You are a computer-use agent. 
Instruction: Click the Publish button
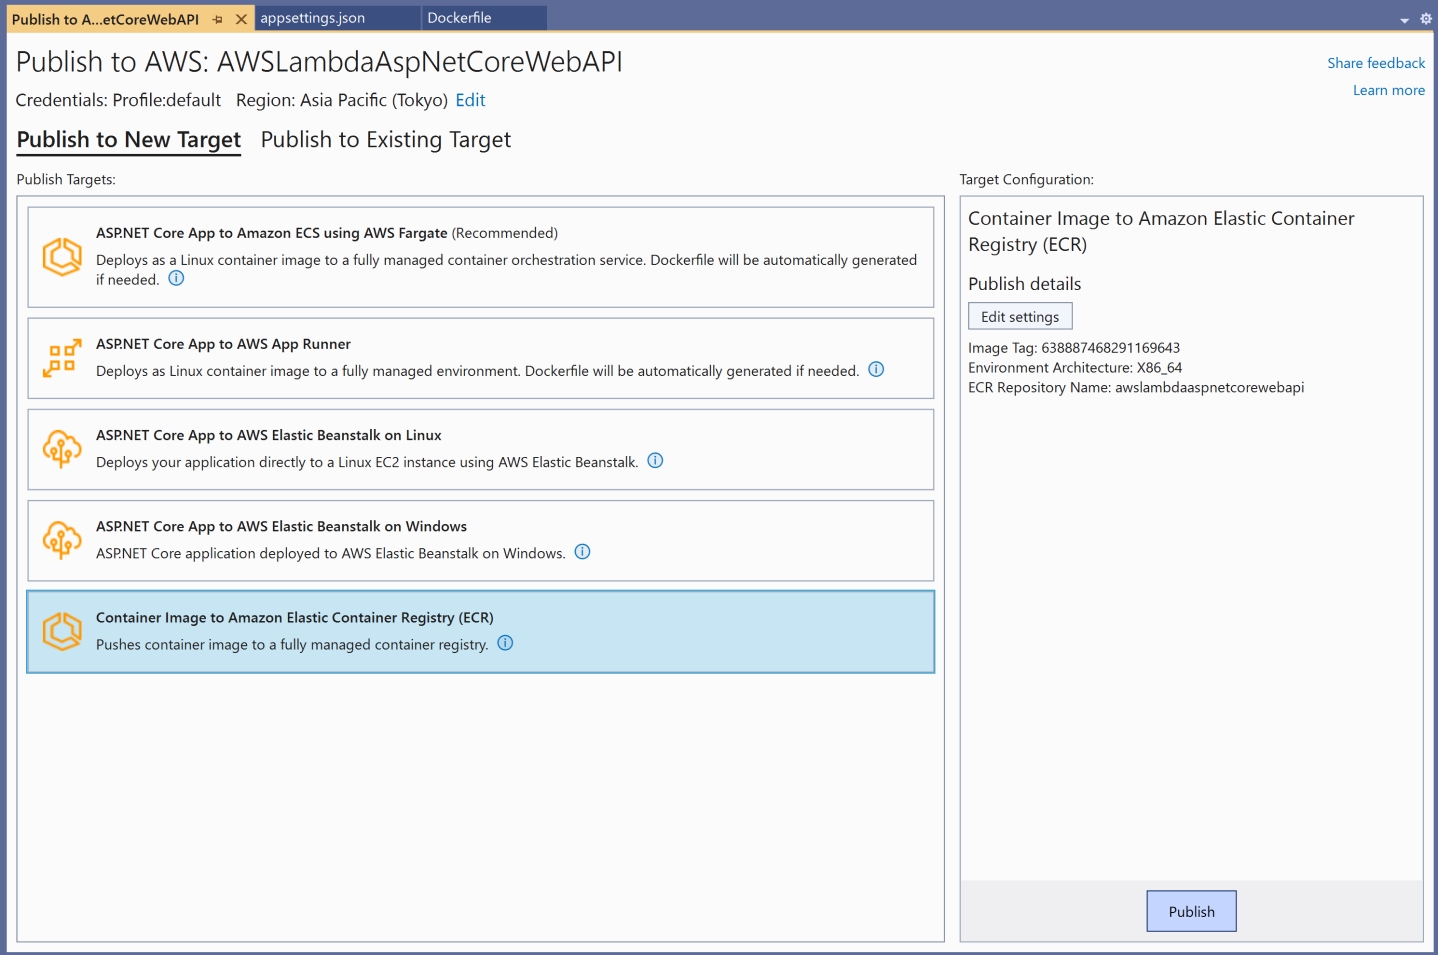coord(1192,911)
